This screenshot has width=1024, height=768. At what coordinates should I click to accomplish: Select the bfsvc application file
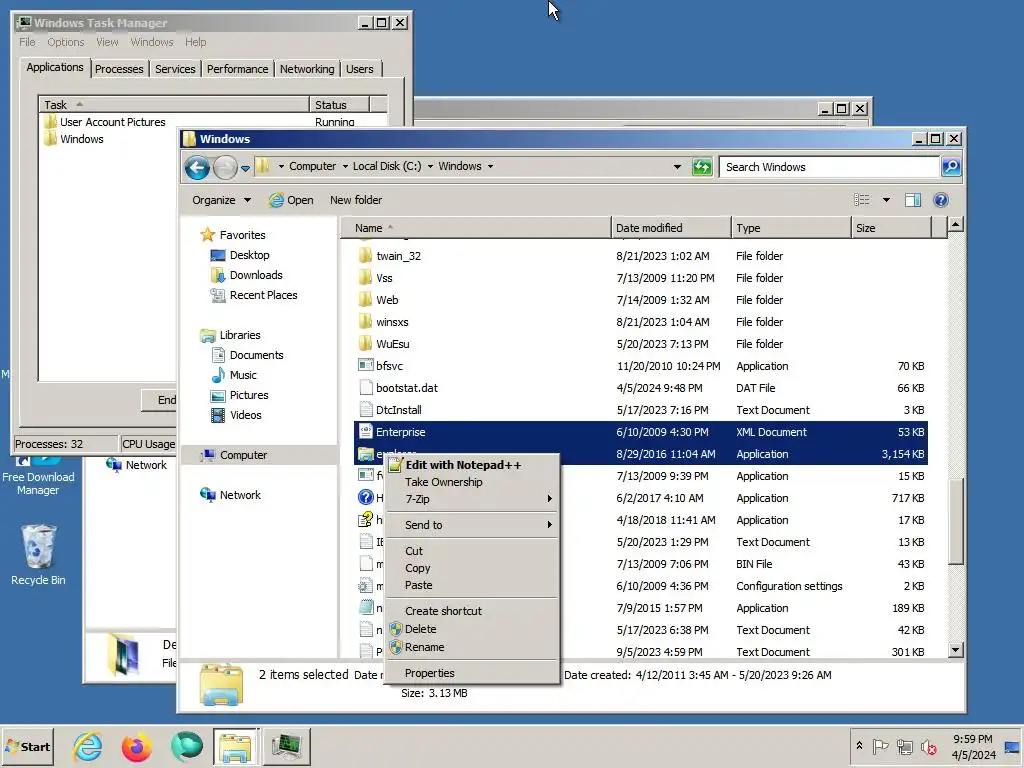[389, 366]
